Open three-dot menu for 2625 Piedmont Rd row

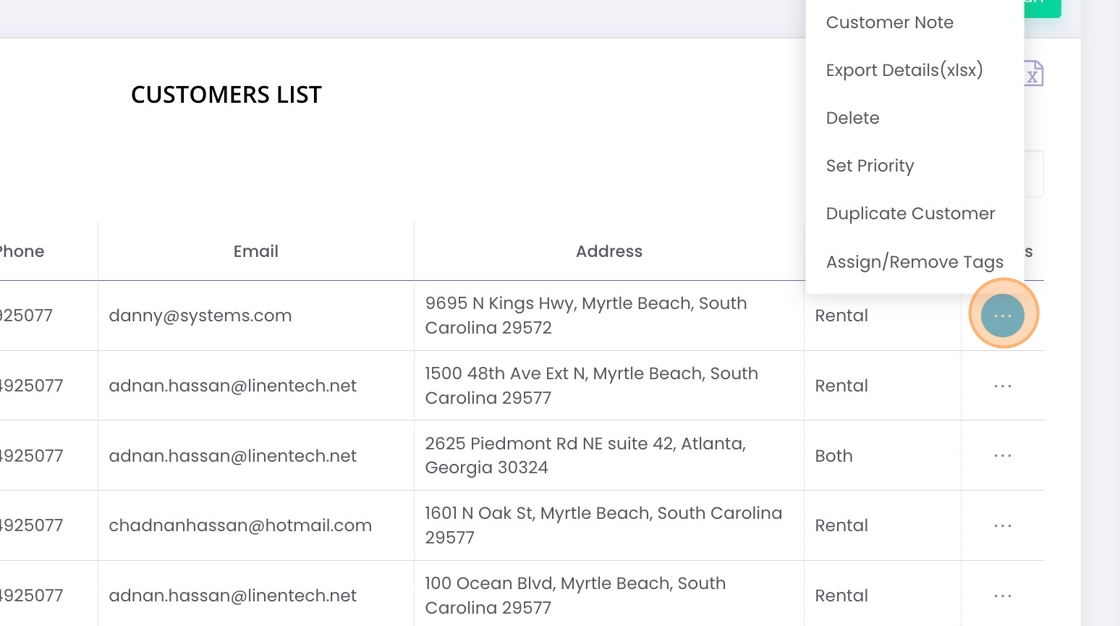(1003, 456)
